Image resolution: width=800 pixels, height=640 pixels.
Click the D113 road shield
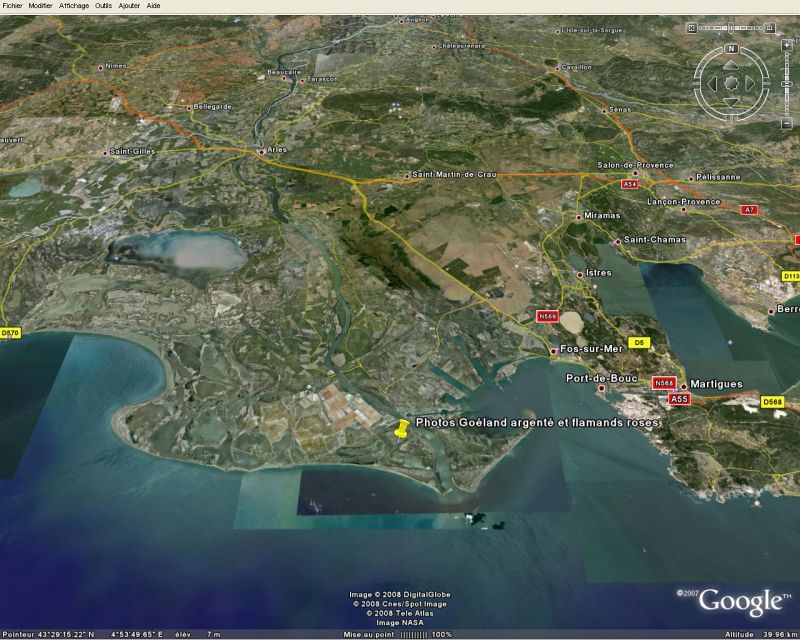pos(791,276)
